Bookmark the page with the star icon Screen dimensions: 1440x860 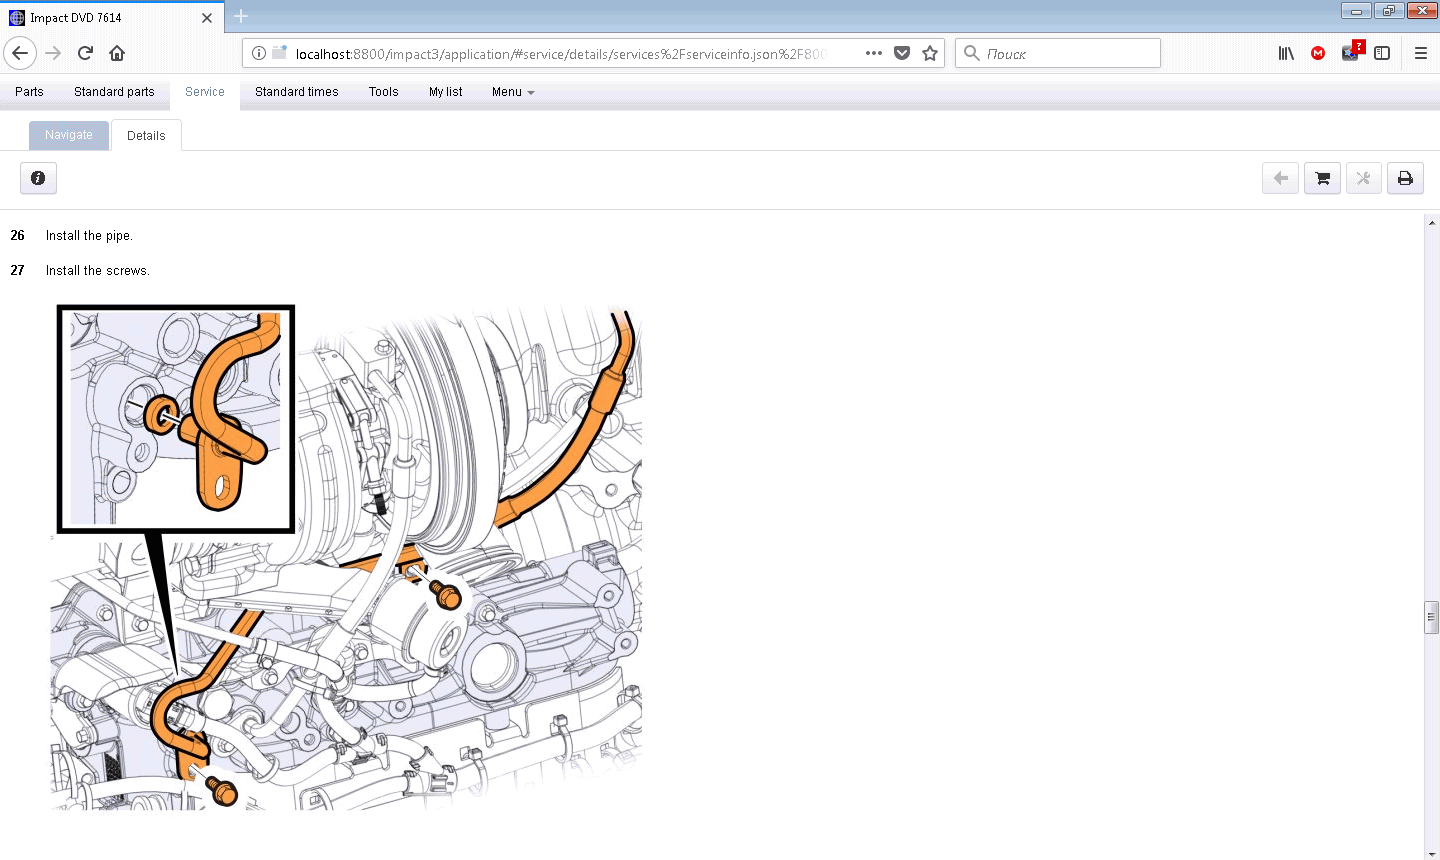(x=930, y=53)
